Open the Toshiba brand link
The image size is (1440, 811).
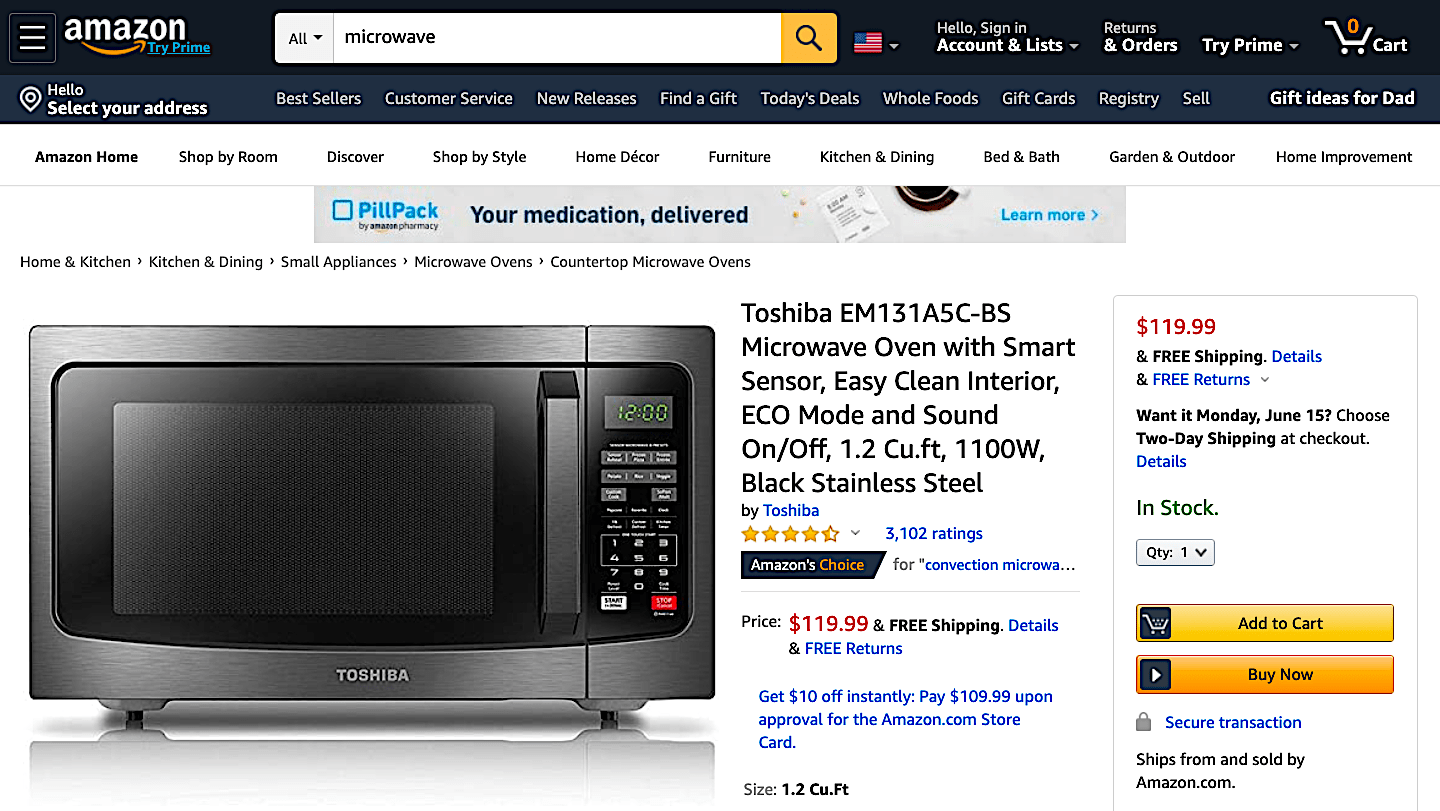click(791, 510)
